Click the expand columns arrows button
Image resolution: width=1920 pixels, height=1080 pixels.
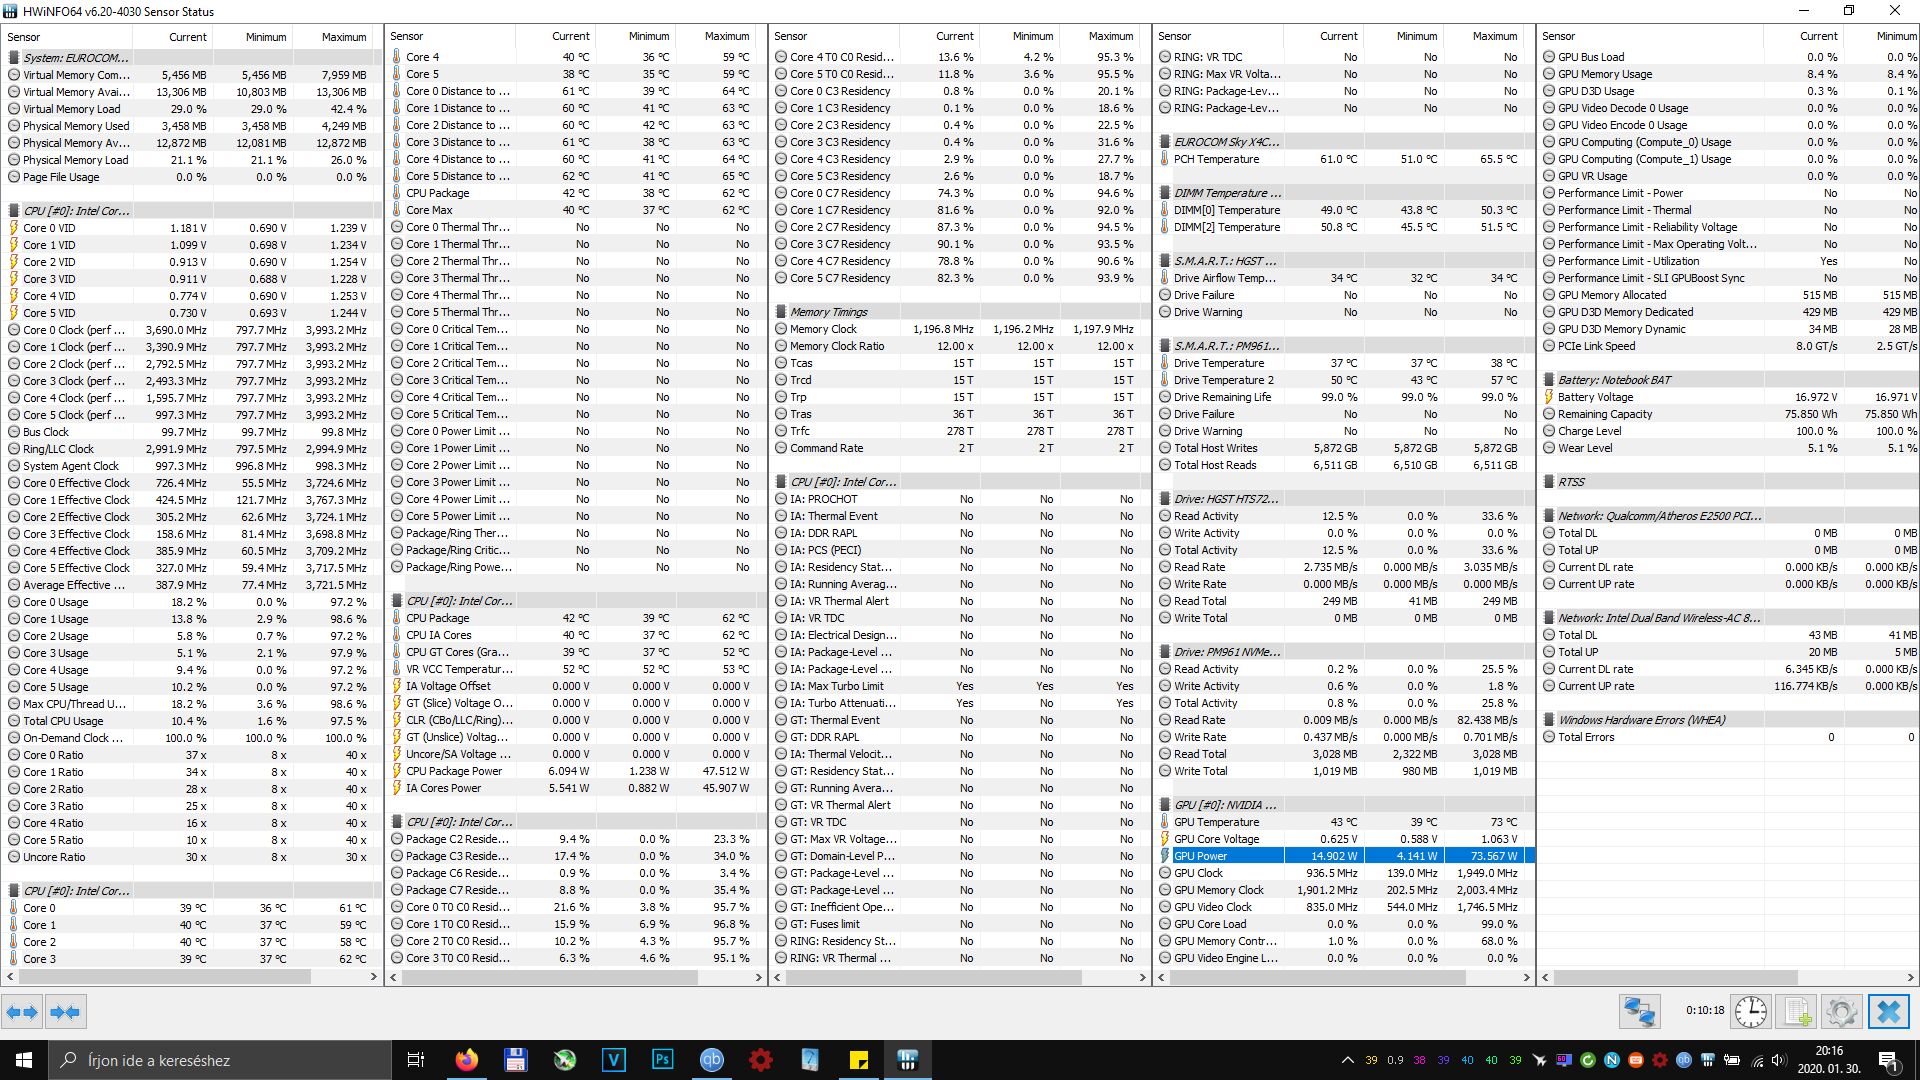[22, 1012]
